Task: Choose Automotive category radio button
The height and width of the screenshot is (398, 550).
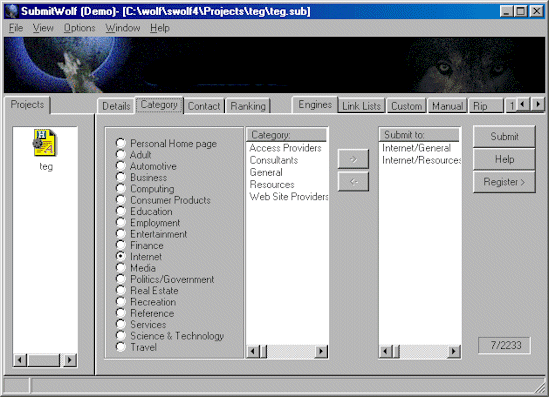Action: point(121,166)
